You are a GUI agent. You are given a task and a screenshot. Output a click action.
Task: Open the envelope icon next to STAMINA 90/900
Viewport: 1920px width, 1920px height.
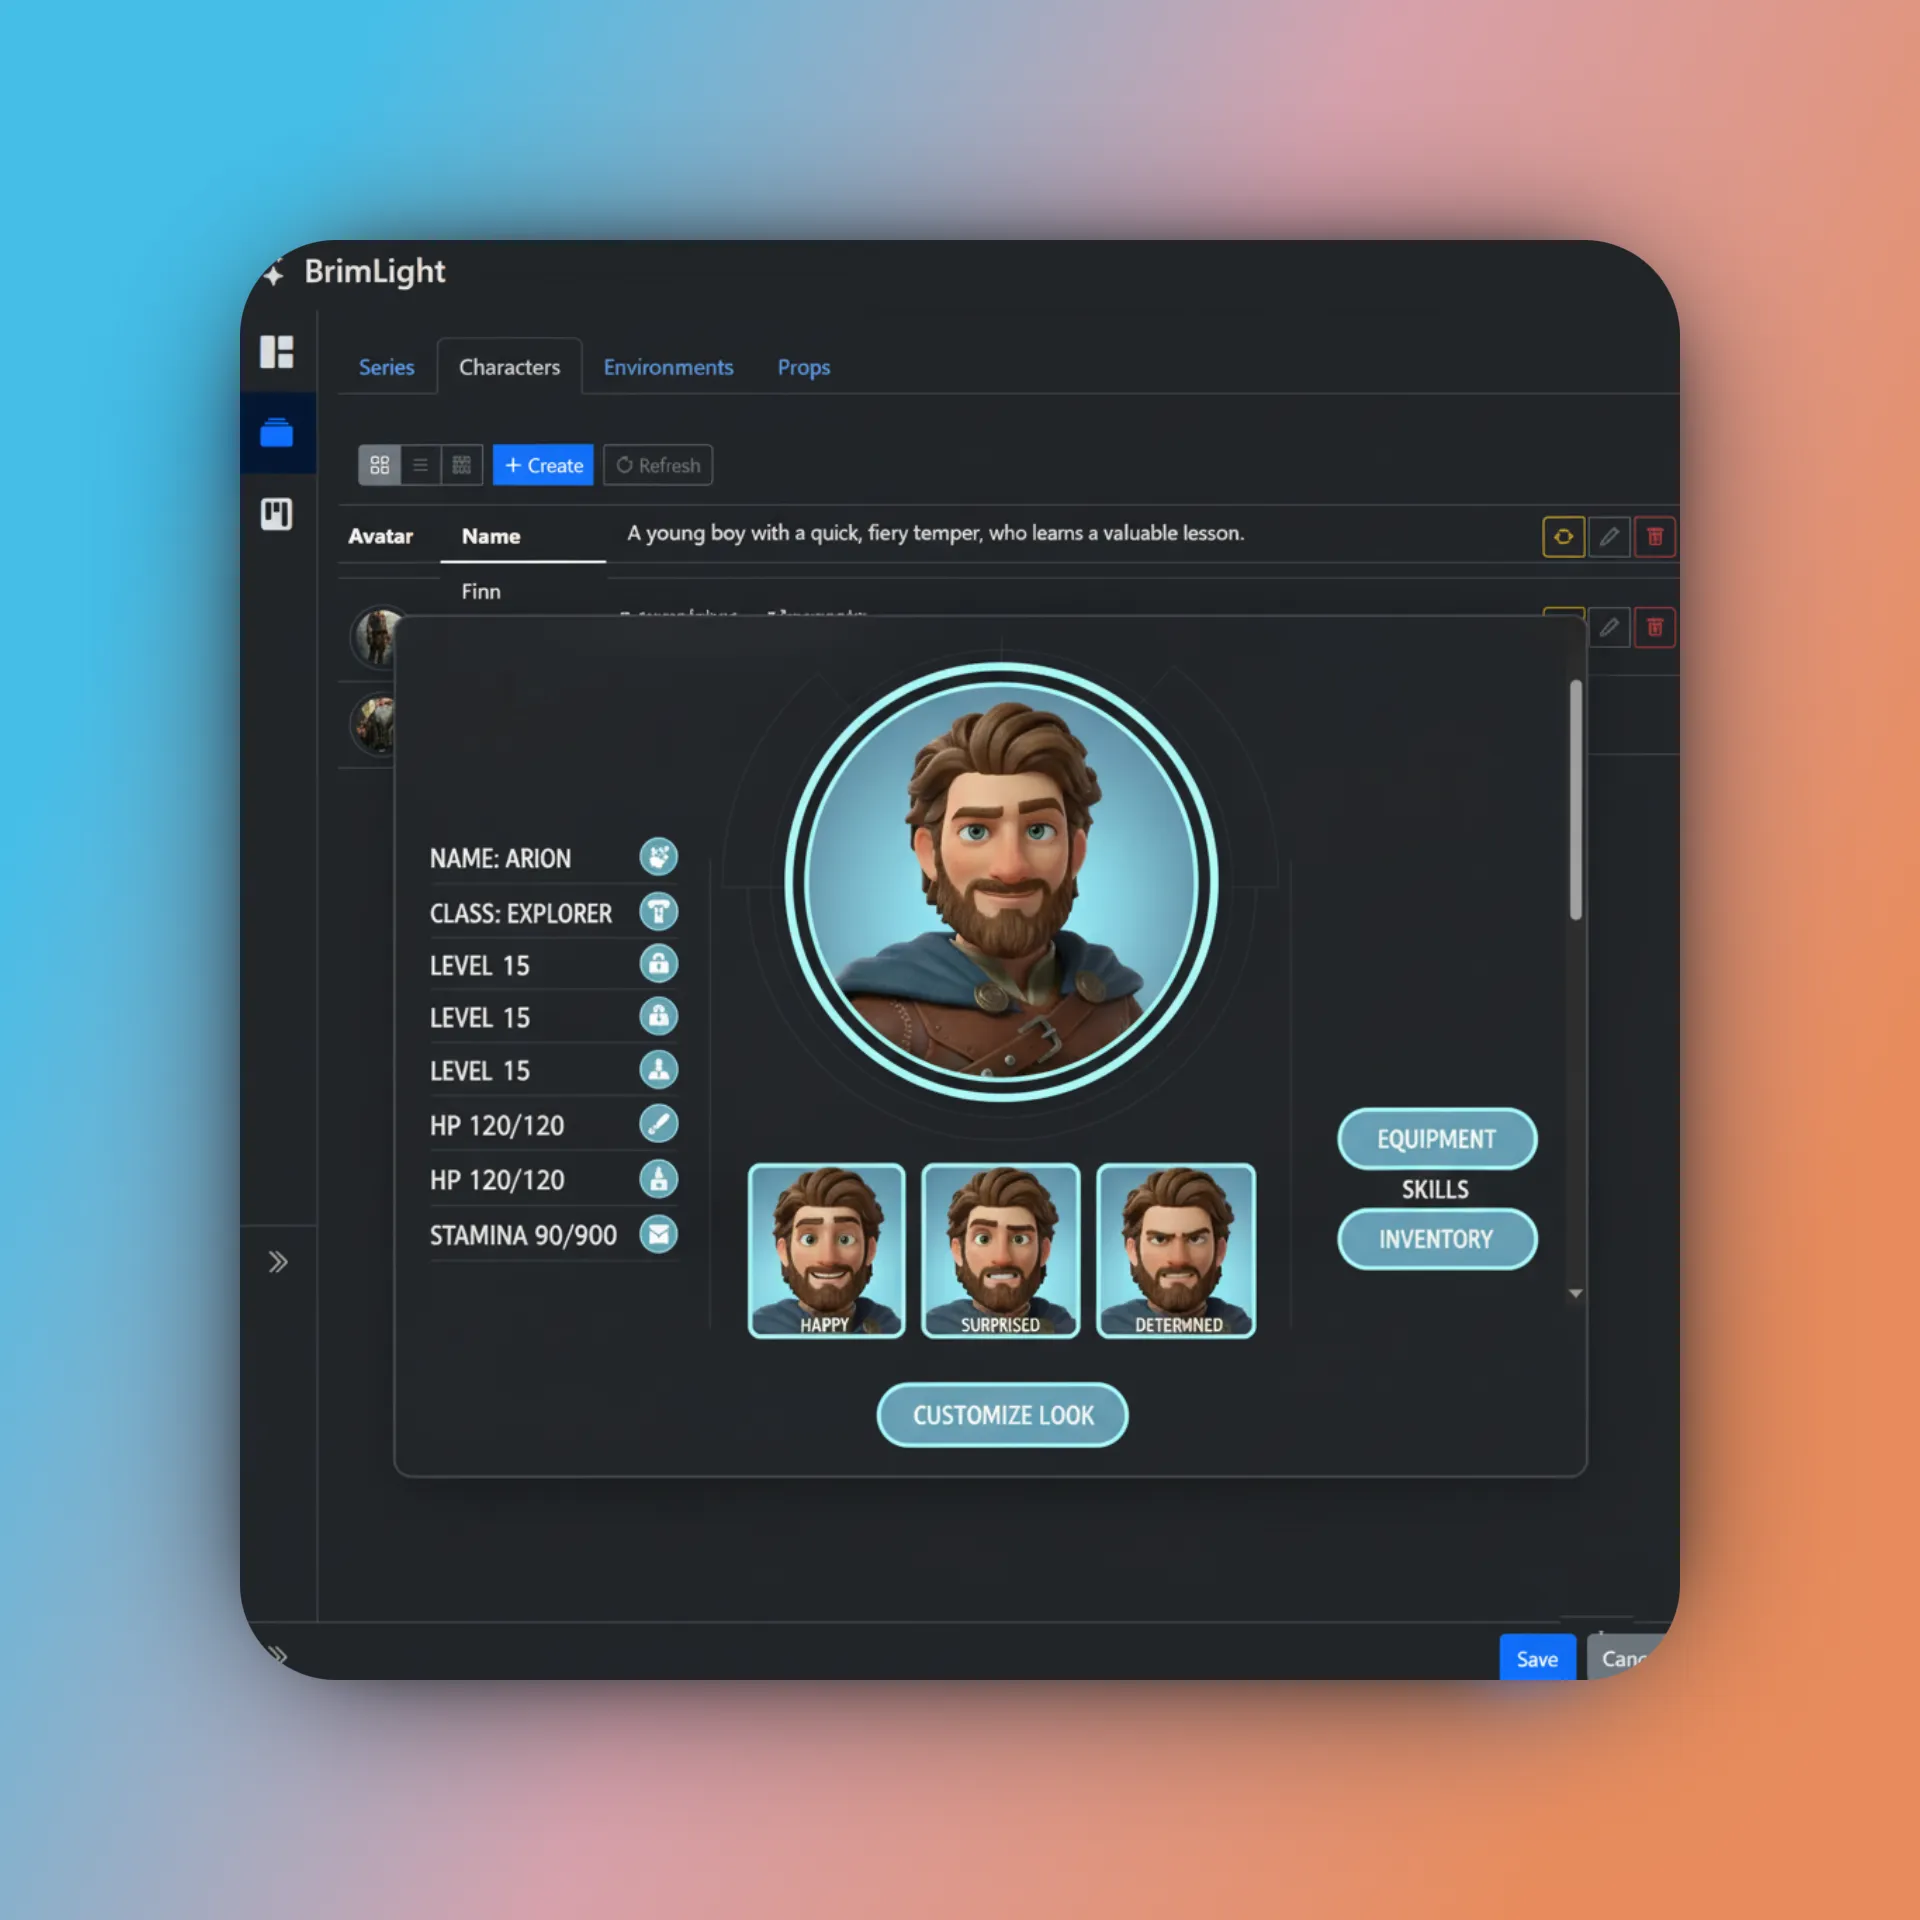coord(660,1234)
